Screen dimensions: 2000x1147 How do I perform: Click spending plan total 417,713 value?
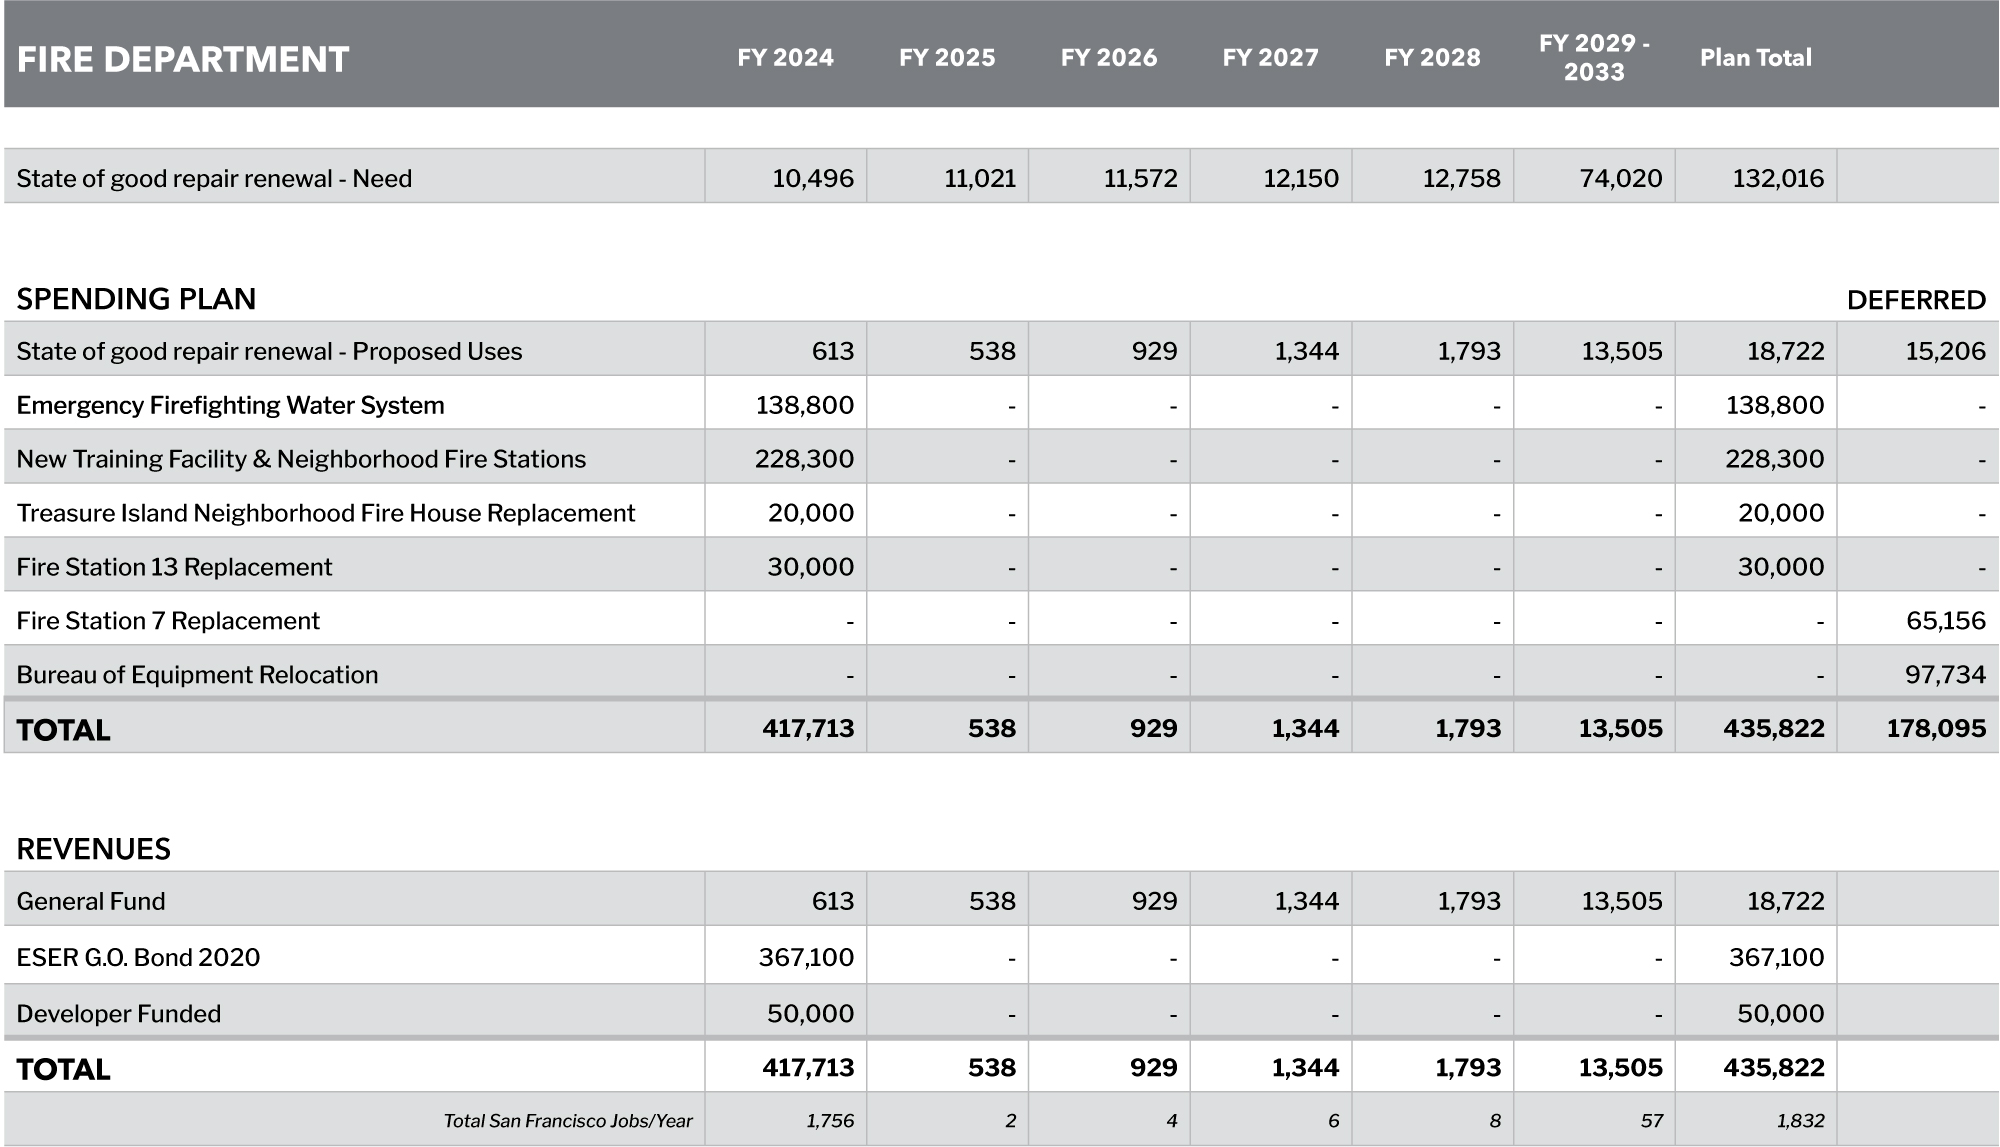(808, 728)
